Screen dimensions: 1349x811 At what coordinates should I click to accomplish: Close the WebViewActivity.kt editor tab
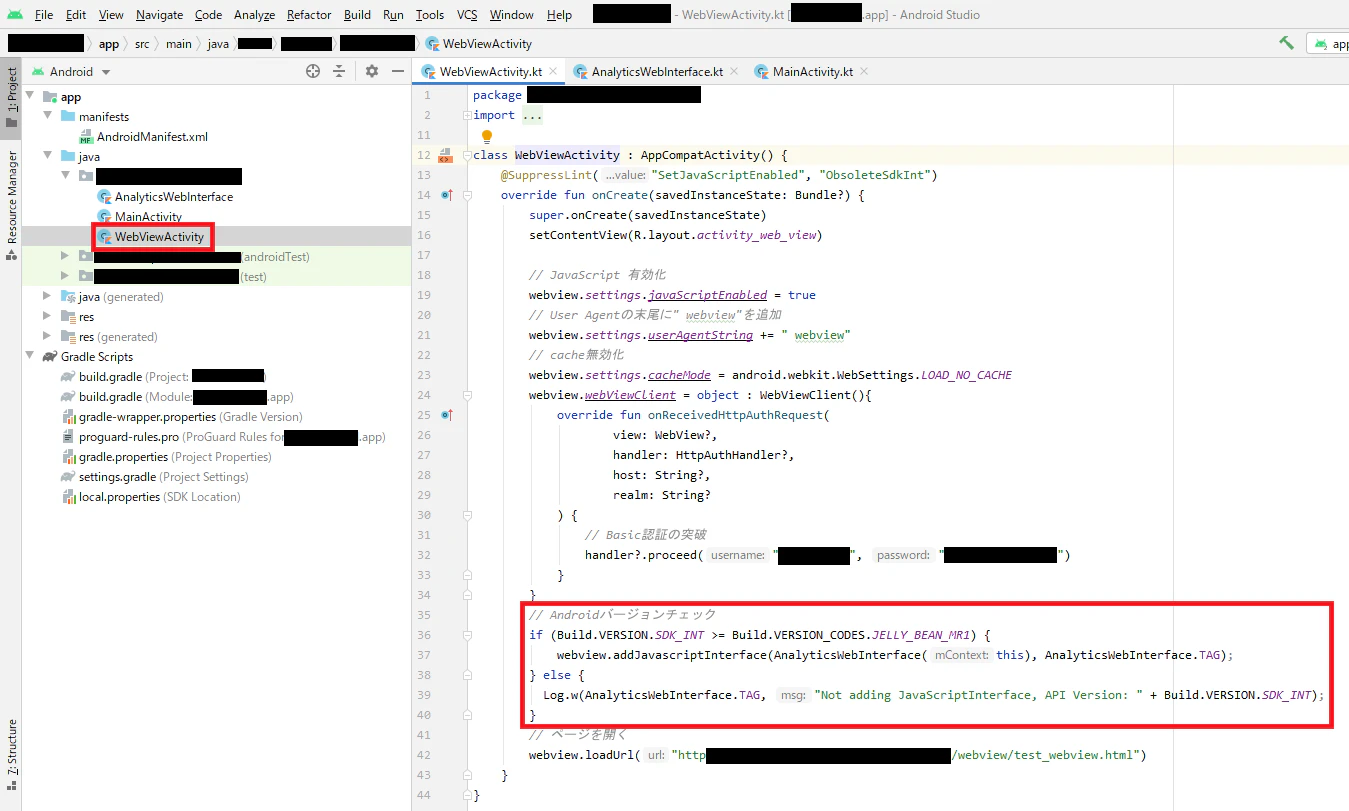pyautogui.click(x=553, y=71)
